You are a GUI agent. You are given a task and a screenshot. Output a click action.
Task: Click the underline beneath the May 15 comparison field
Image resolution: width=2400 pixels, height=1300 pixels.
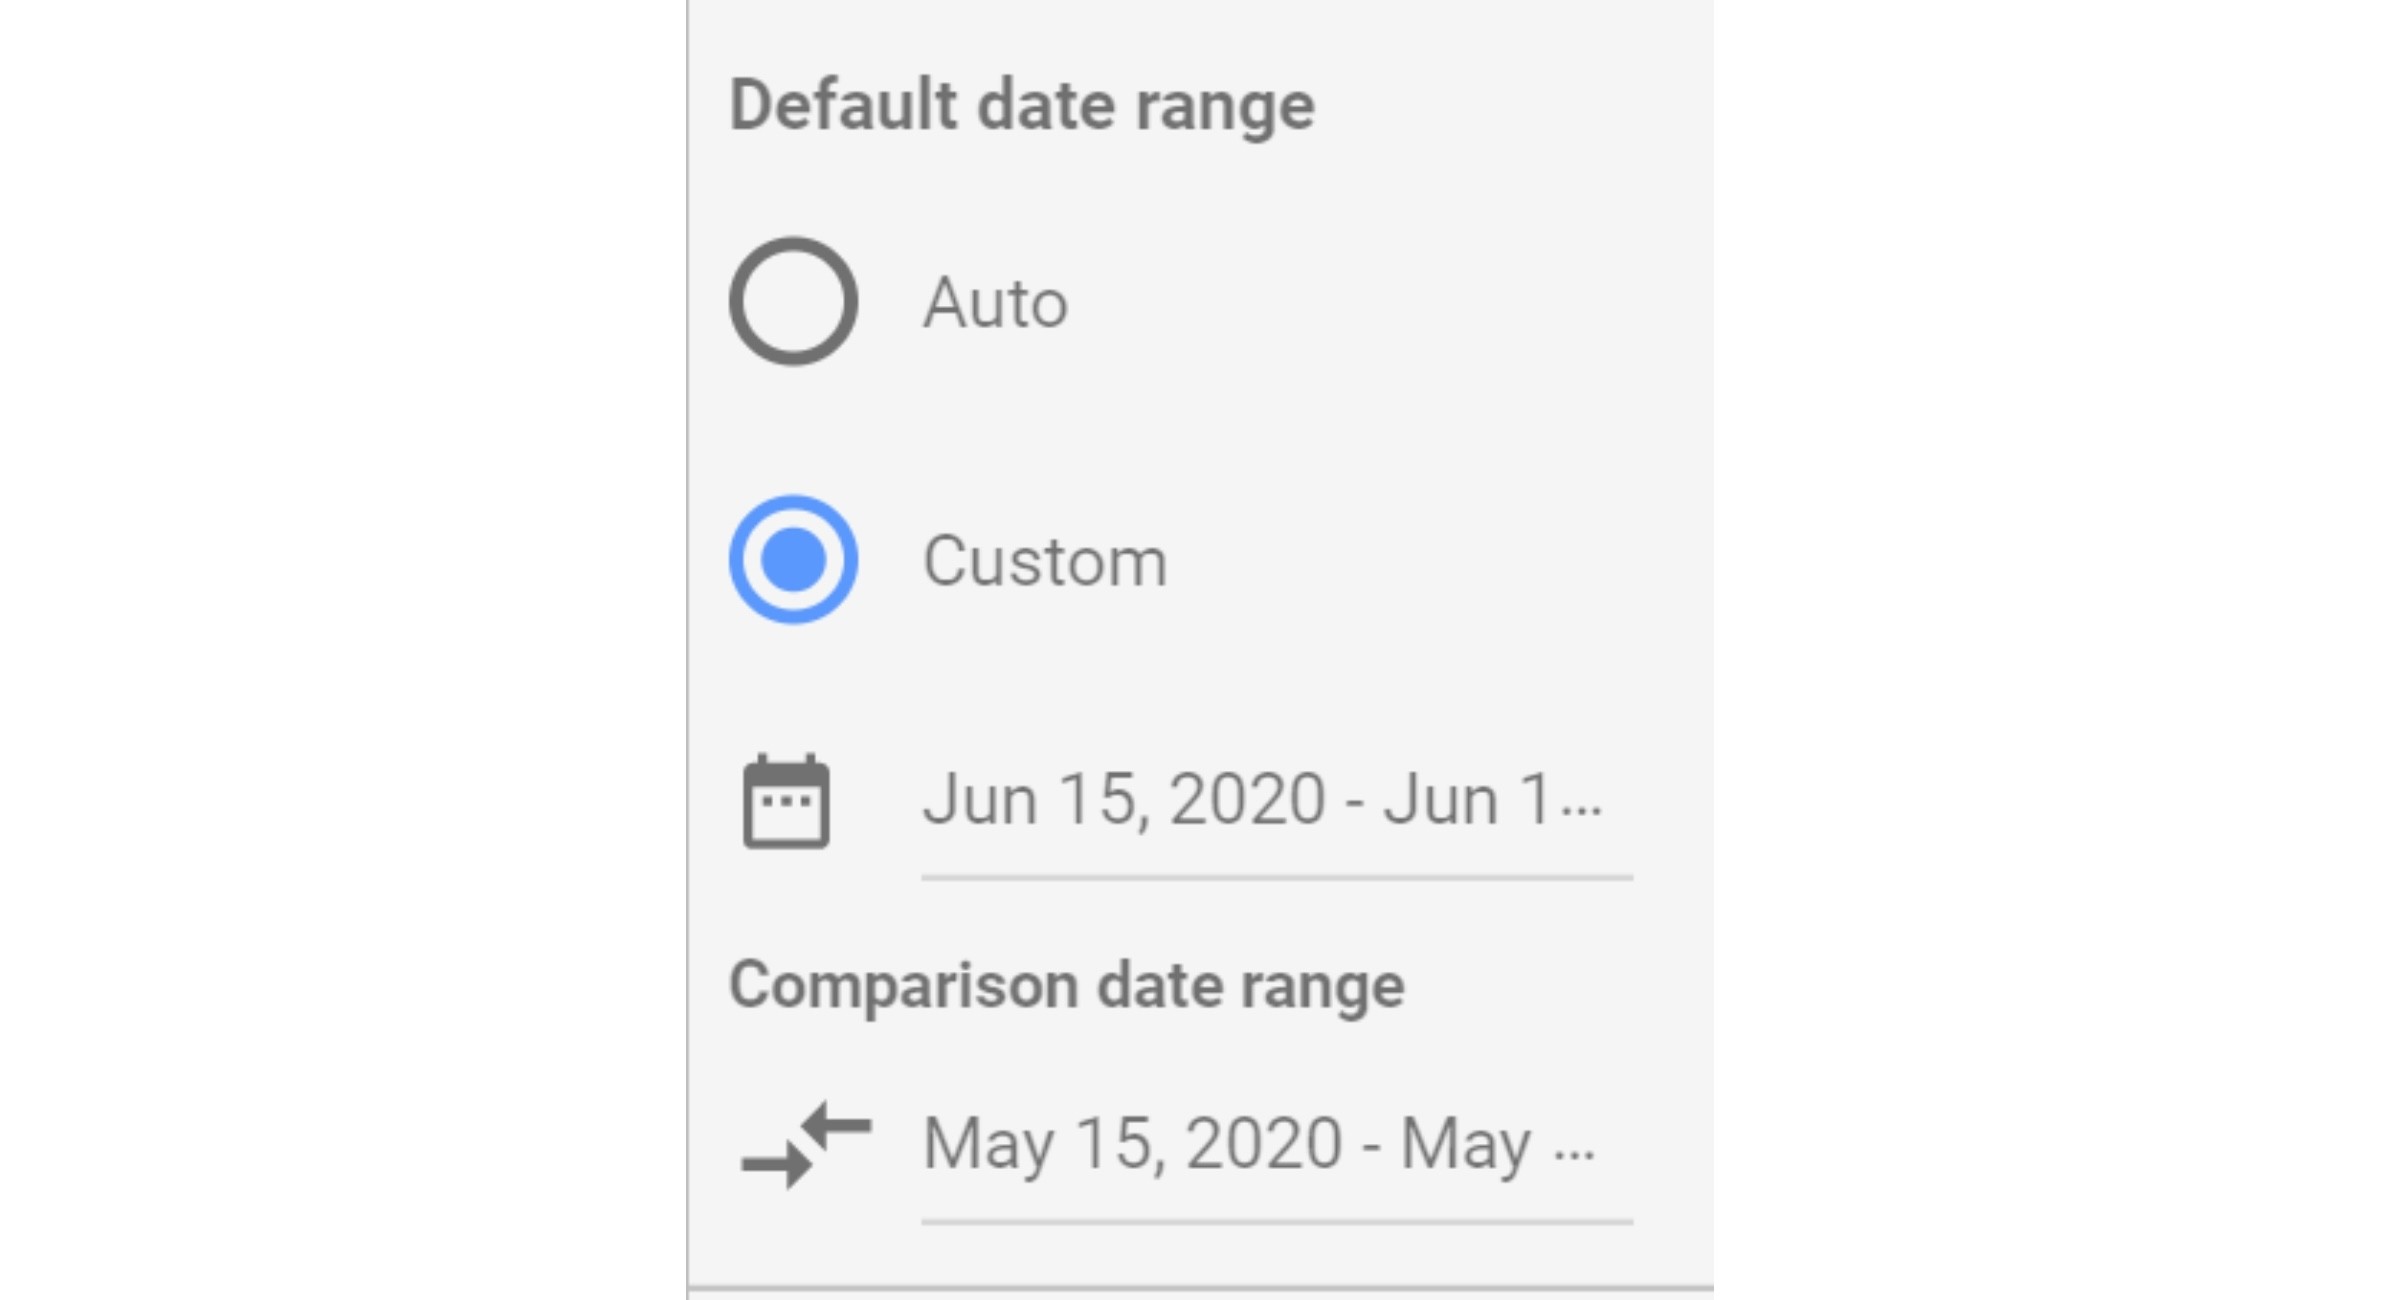click(x=1277, y=1222)
